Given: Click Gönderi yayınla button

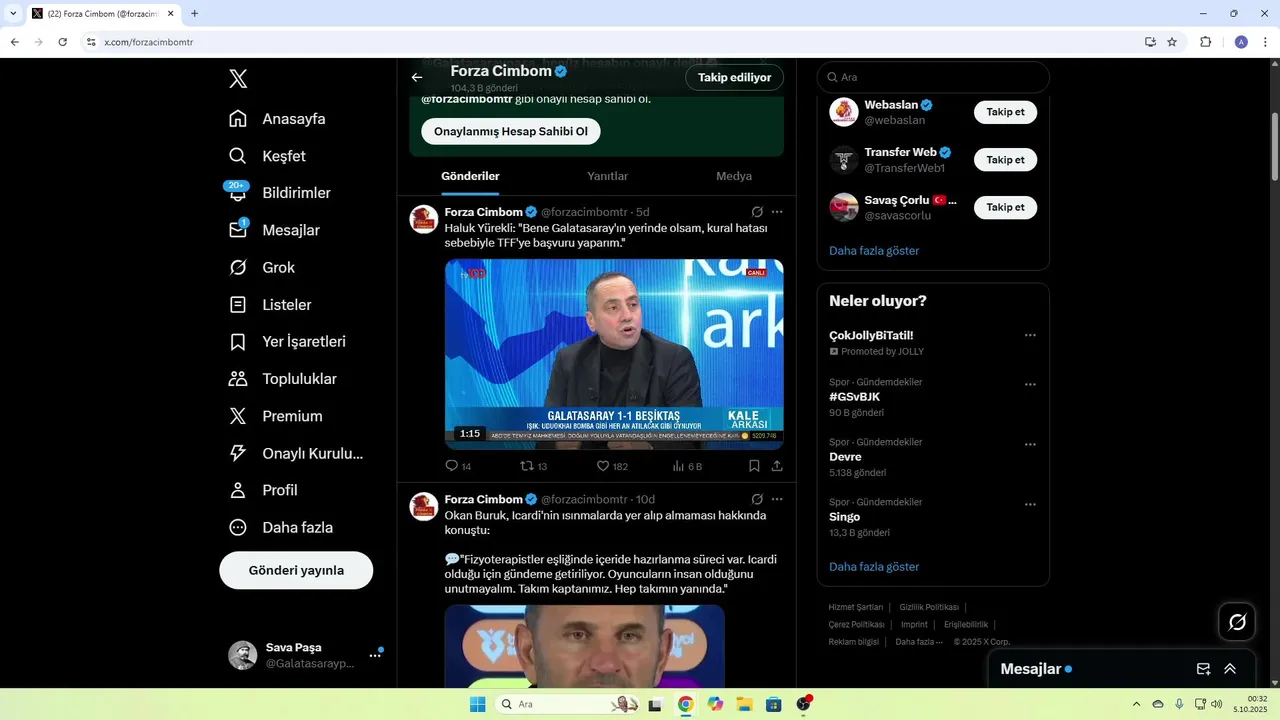Looking at the screenshot, I should click(x=296, y=570).
